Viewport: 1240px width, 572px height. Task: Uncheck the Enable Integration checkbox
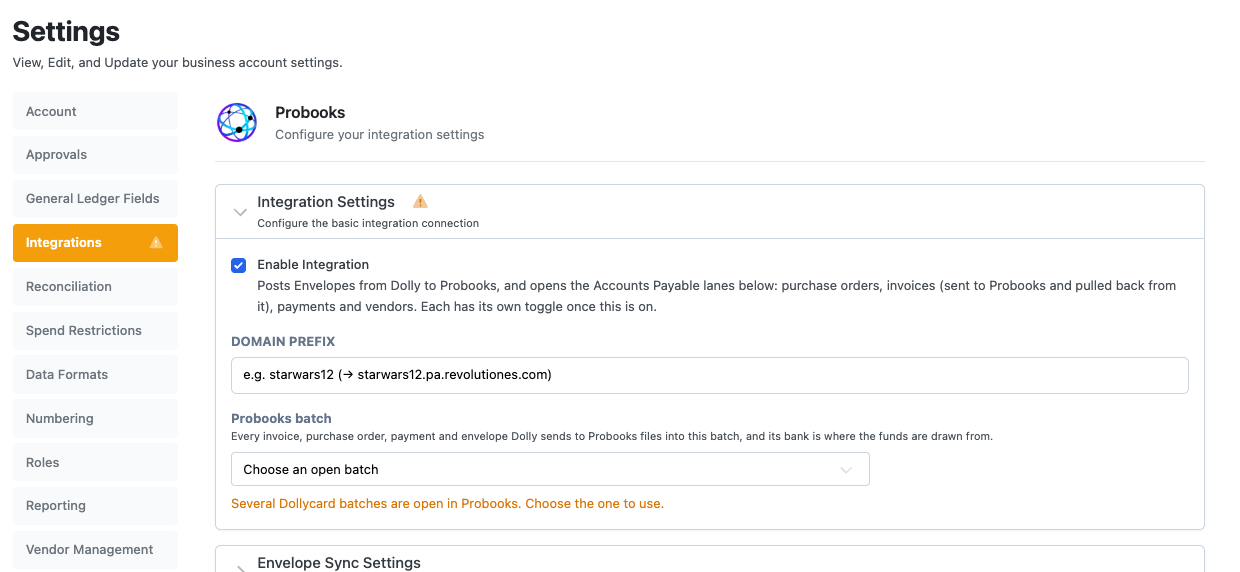click(238, 265)
